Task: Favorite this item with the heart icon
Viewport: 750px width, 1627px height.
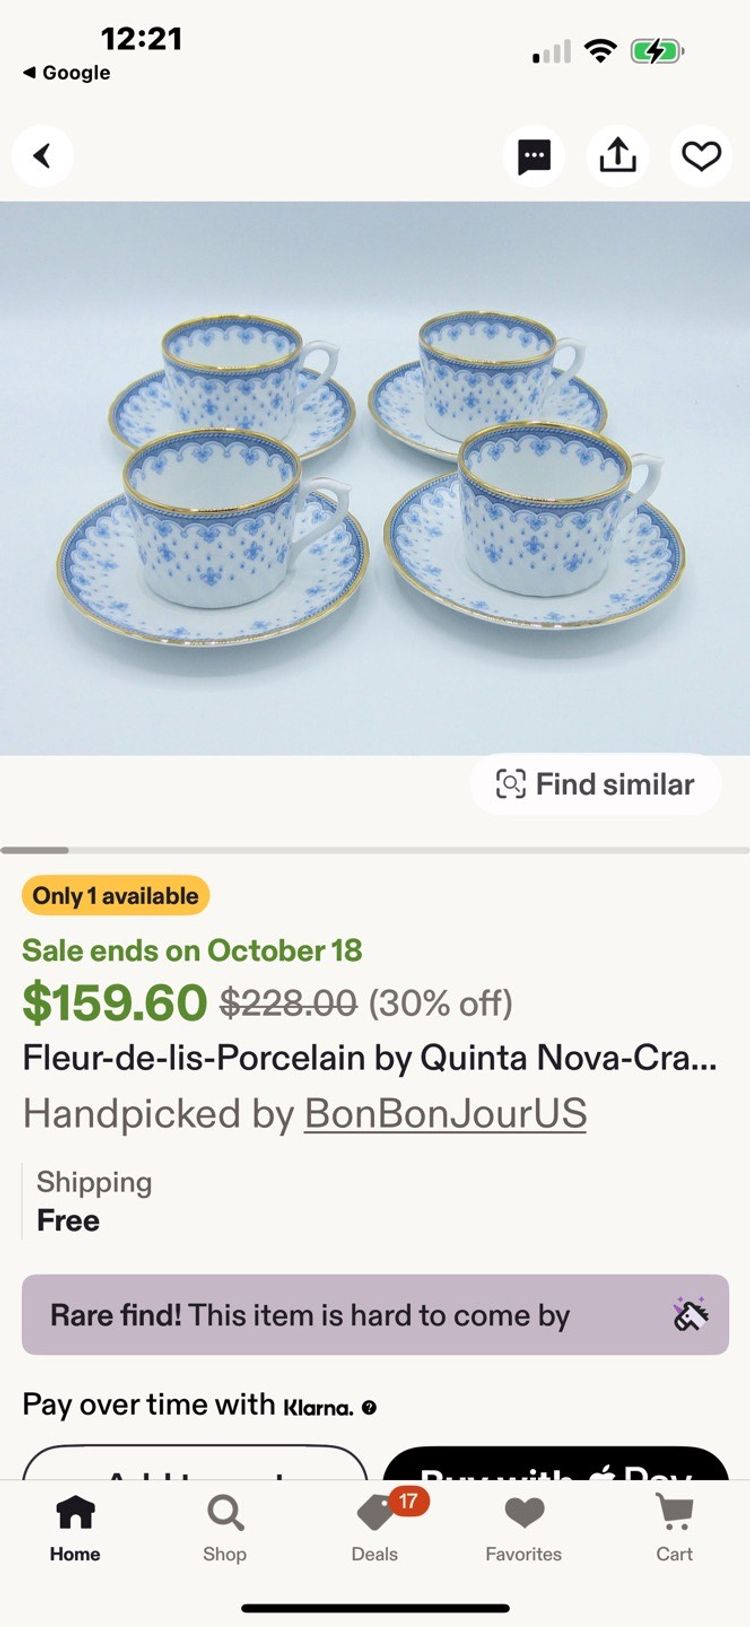Action: (701, 156)
